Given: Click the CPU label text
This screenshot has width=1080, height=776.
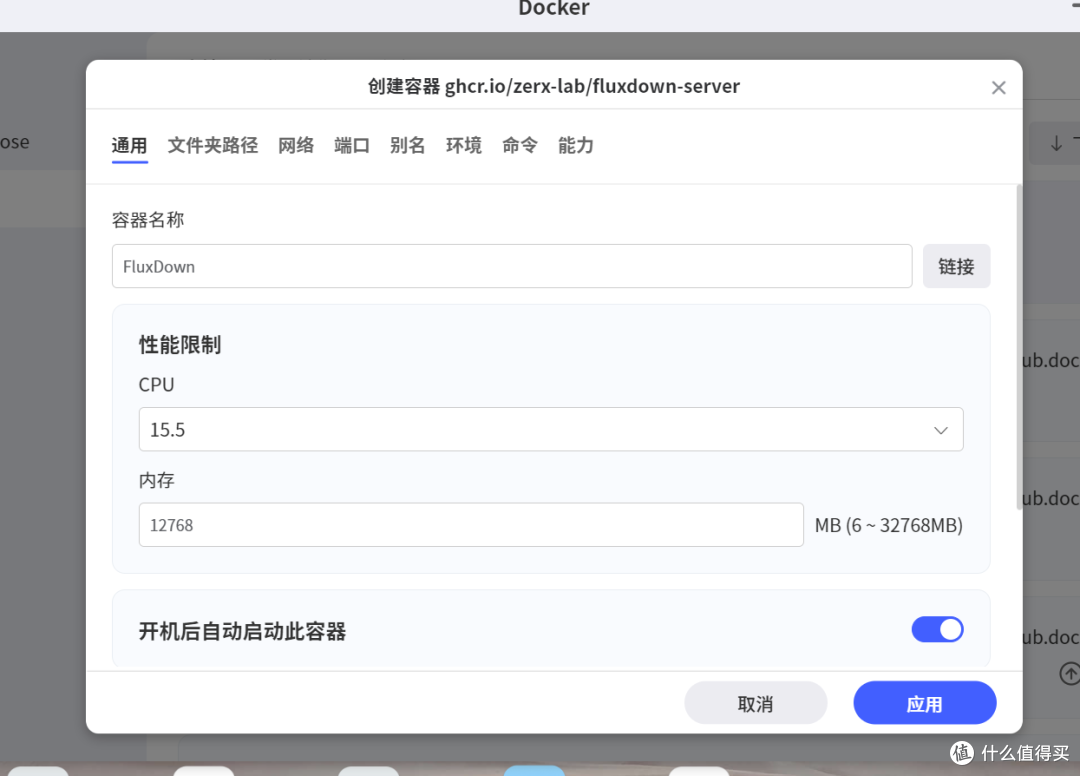Looking at the screenshot, I should tap(156, 384).
